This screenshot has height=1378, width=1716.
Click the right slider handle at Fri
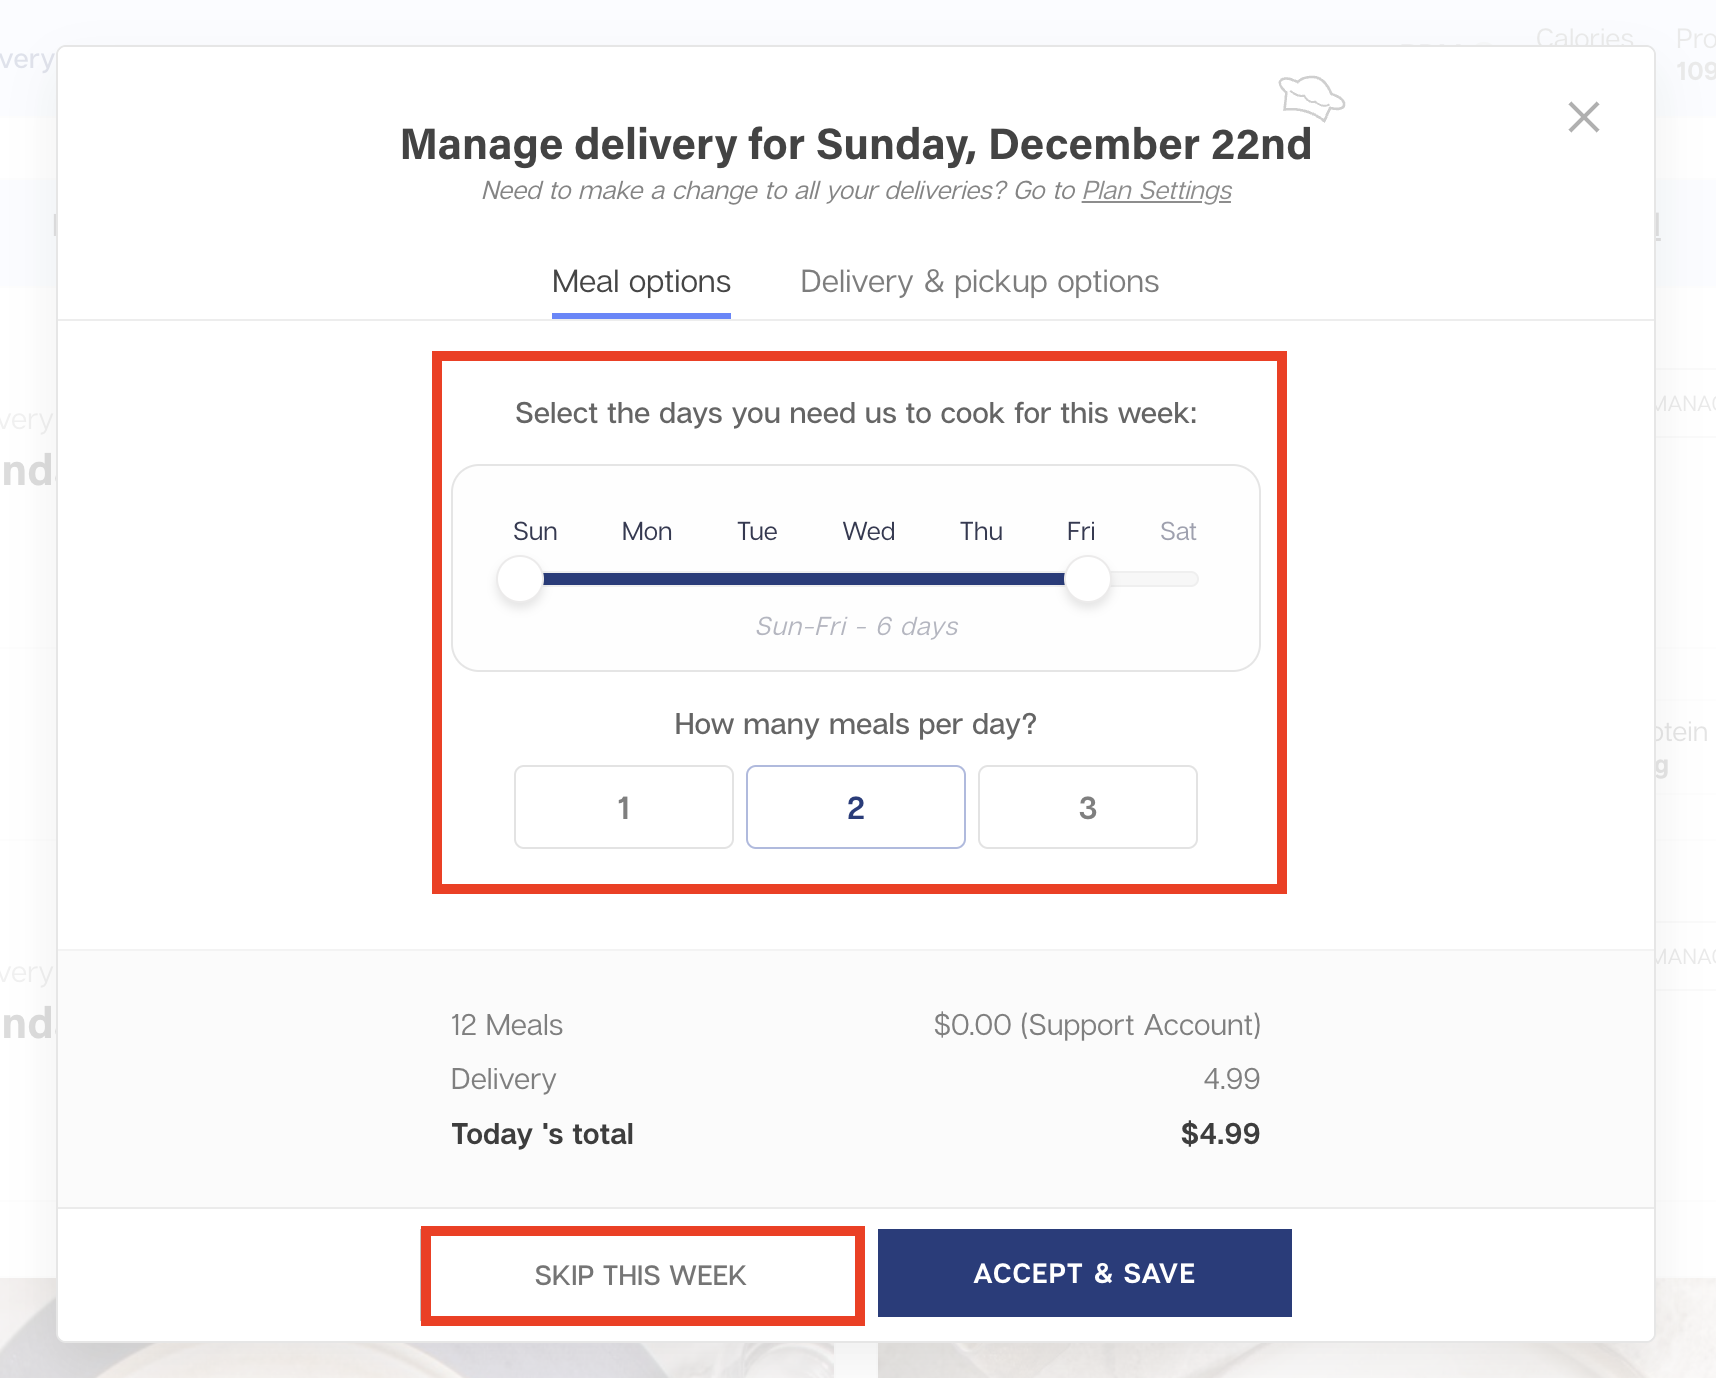tap(1088, 579)
